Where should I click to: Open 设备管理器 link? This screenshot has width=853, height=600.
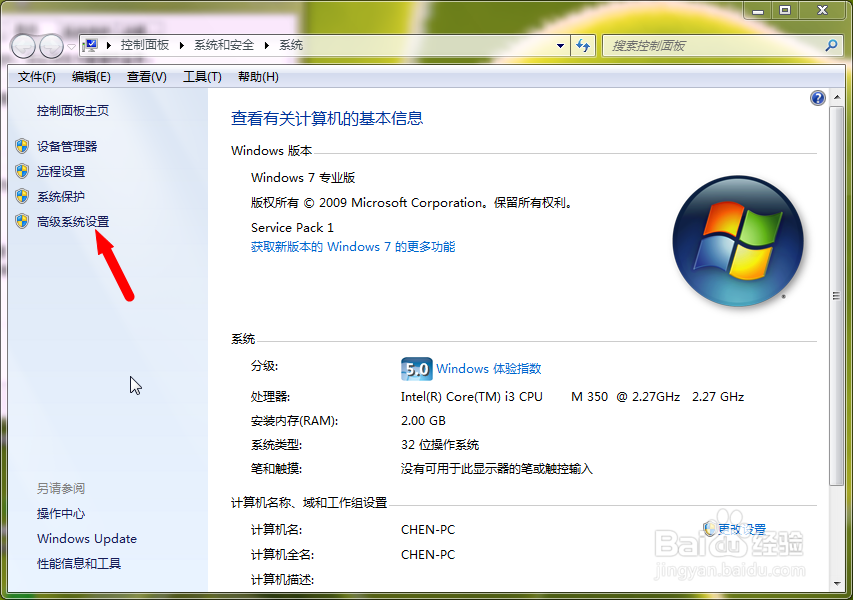click(67, 146)
